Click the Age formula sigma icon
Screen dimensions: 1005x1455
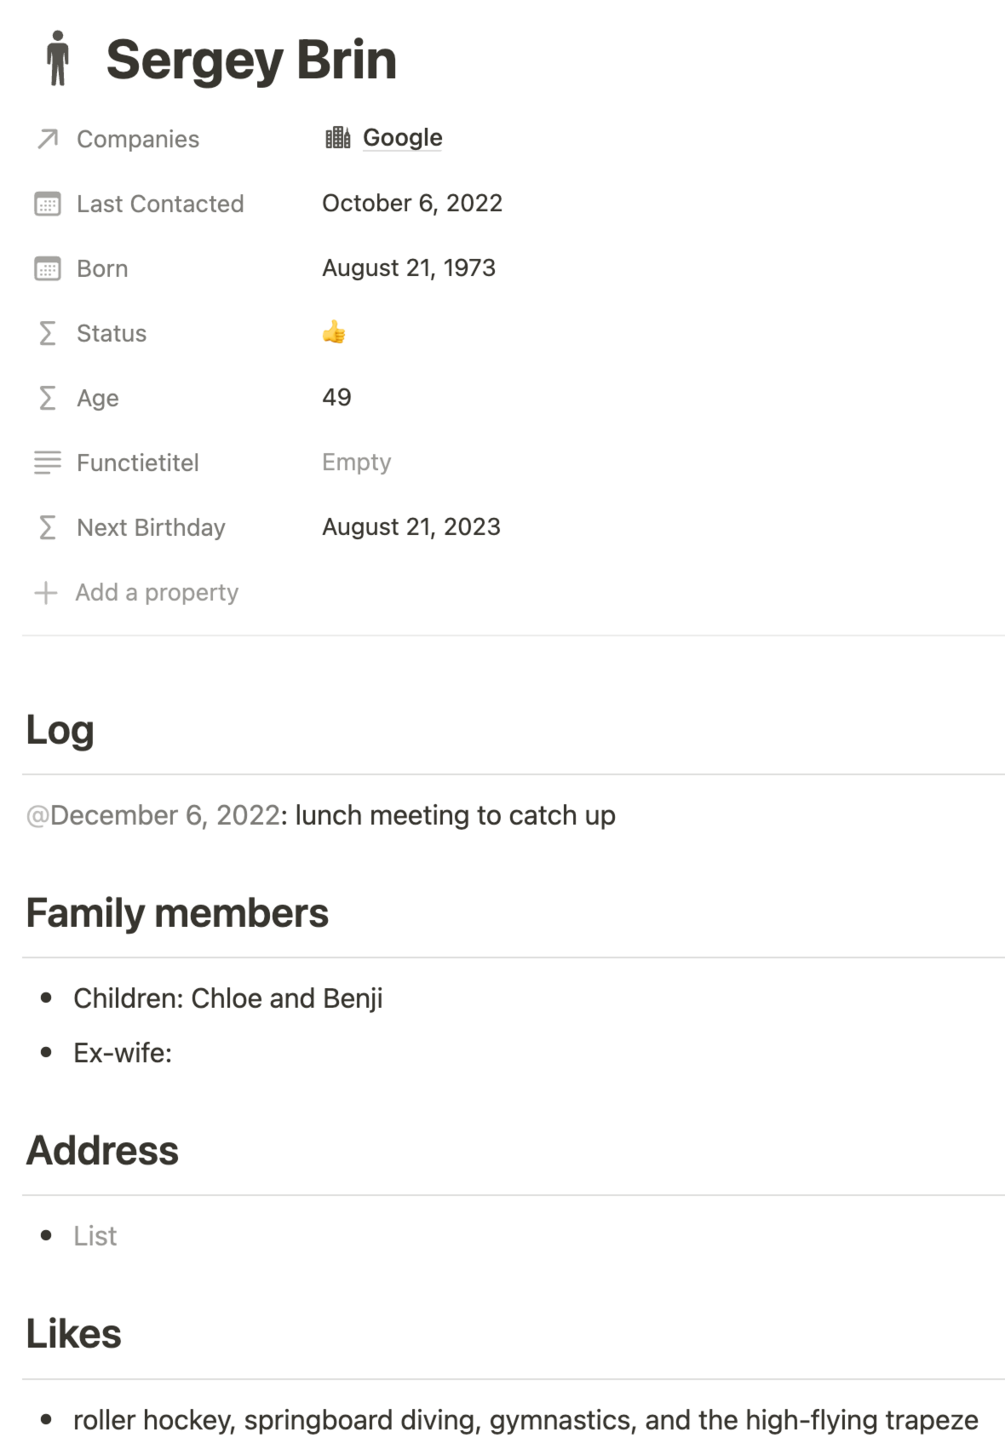[x=47, y=398]
